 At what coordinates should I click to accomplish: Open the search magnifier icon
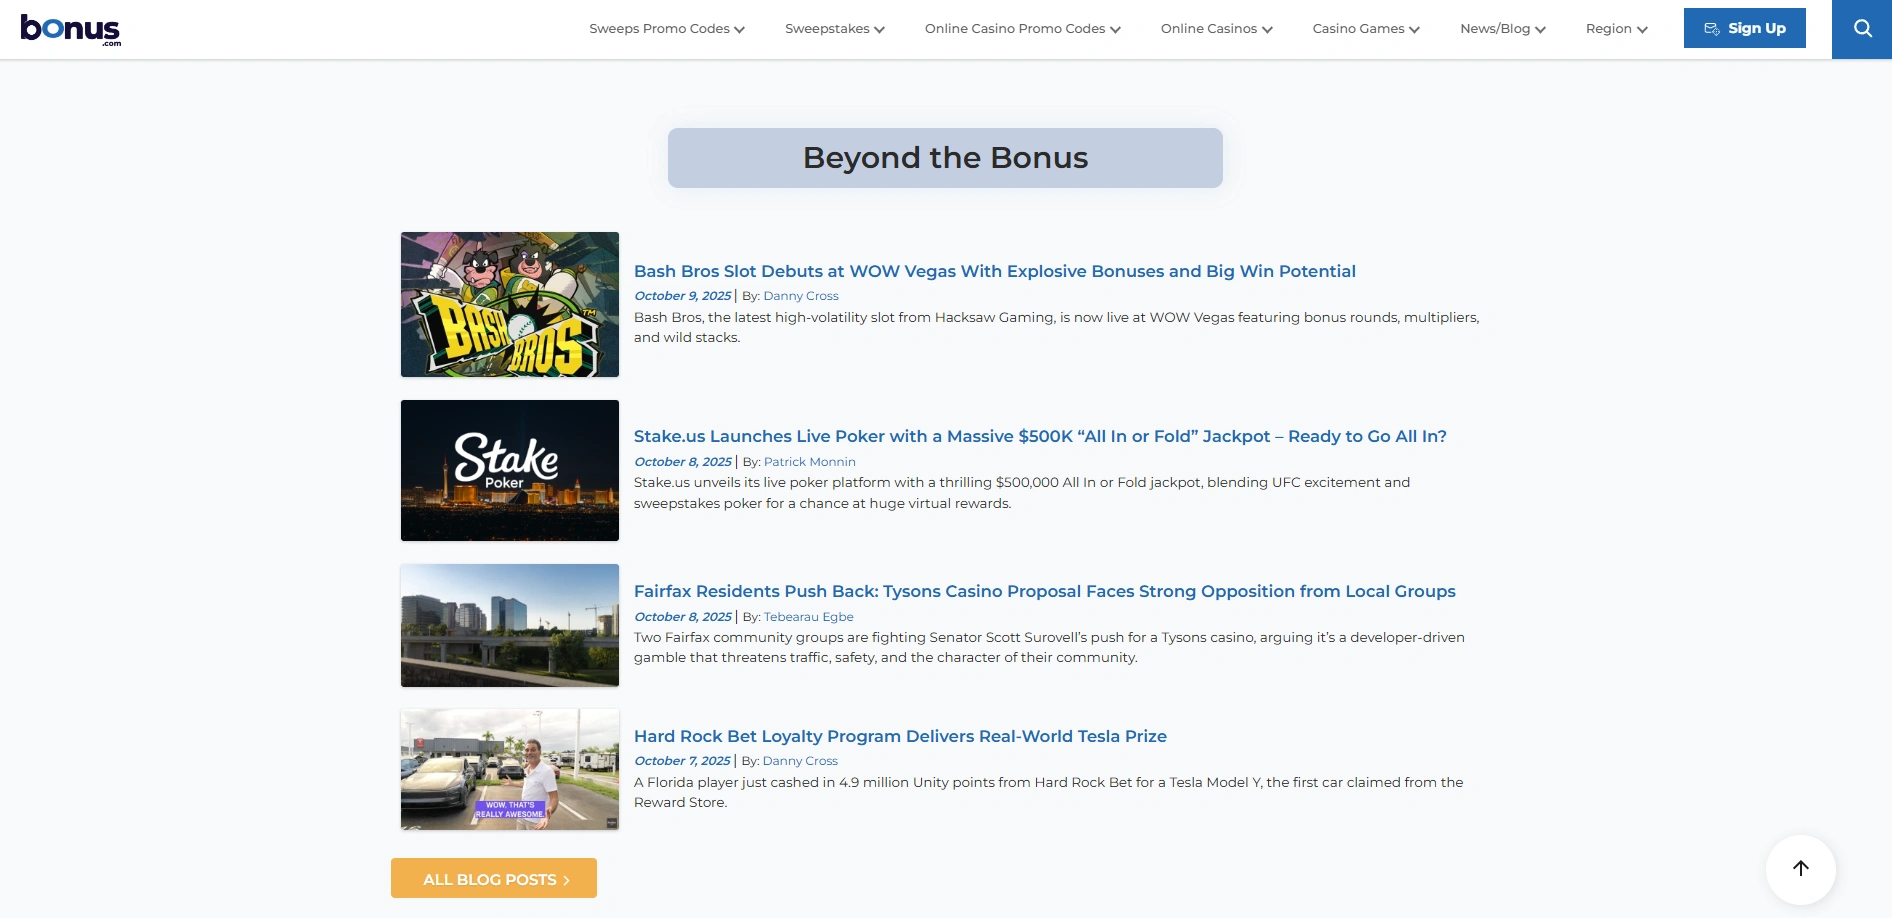(1862, 29)
